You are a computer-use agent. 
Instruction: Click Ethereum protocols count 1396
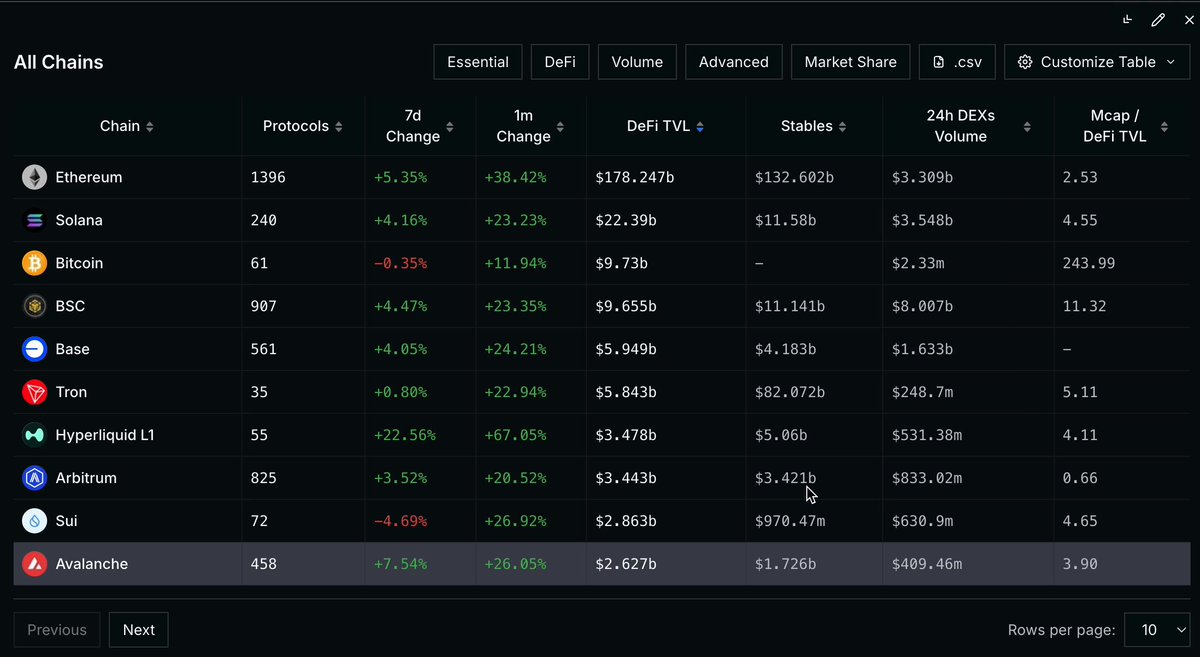tap(268, 177)
